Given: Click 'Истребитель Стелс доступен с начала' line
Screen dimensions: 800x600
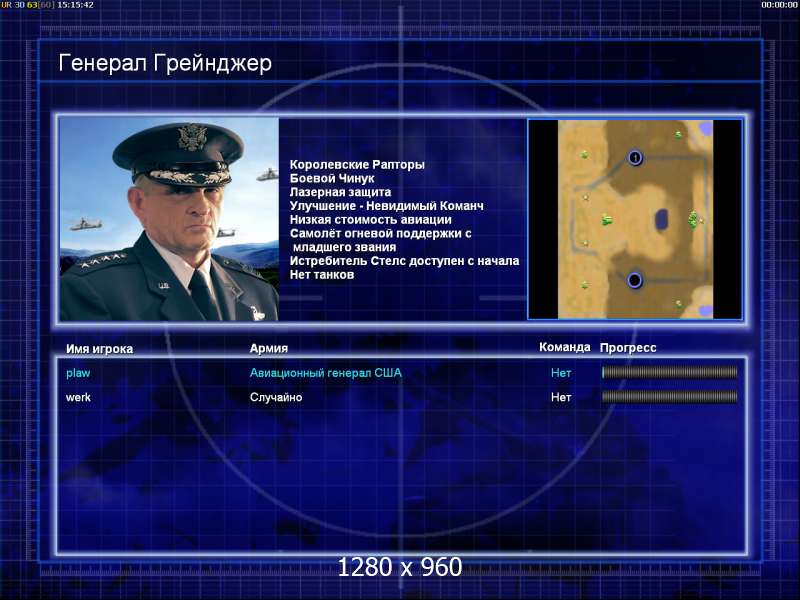Looking at the screenshot, I should pyautogui.click(x=404, y=261).
